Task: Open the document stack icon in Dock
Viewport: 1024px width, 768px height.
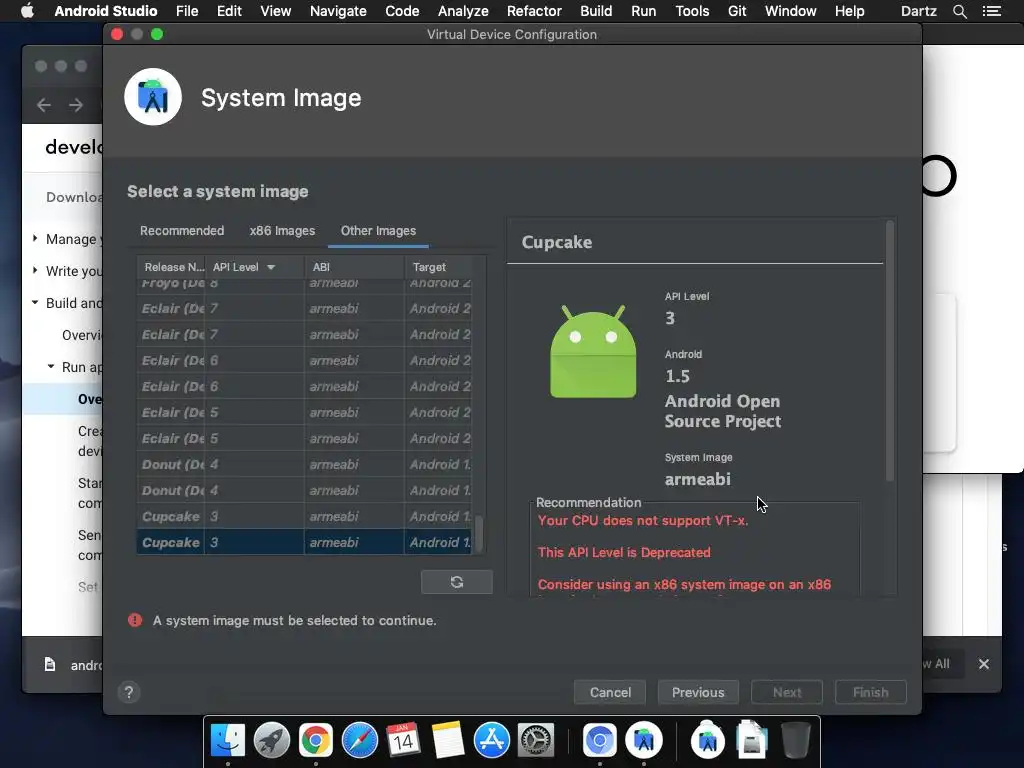Action: pyautogui.click(x=752, y=741)
